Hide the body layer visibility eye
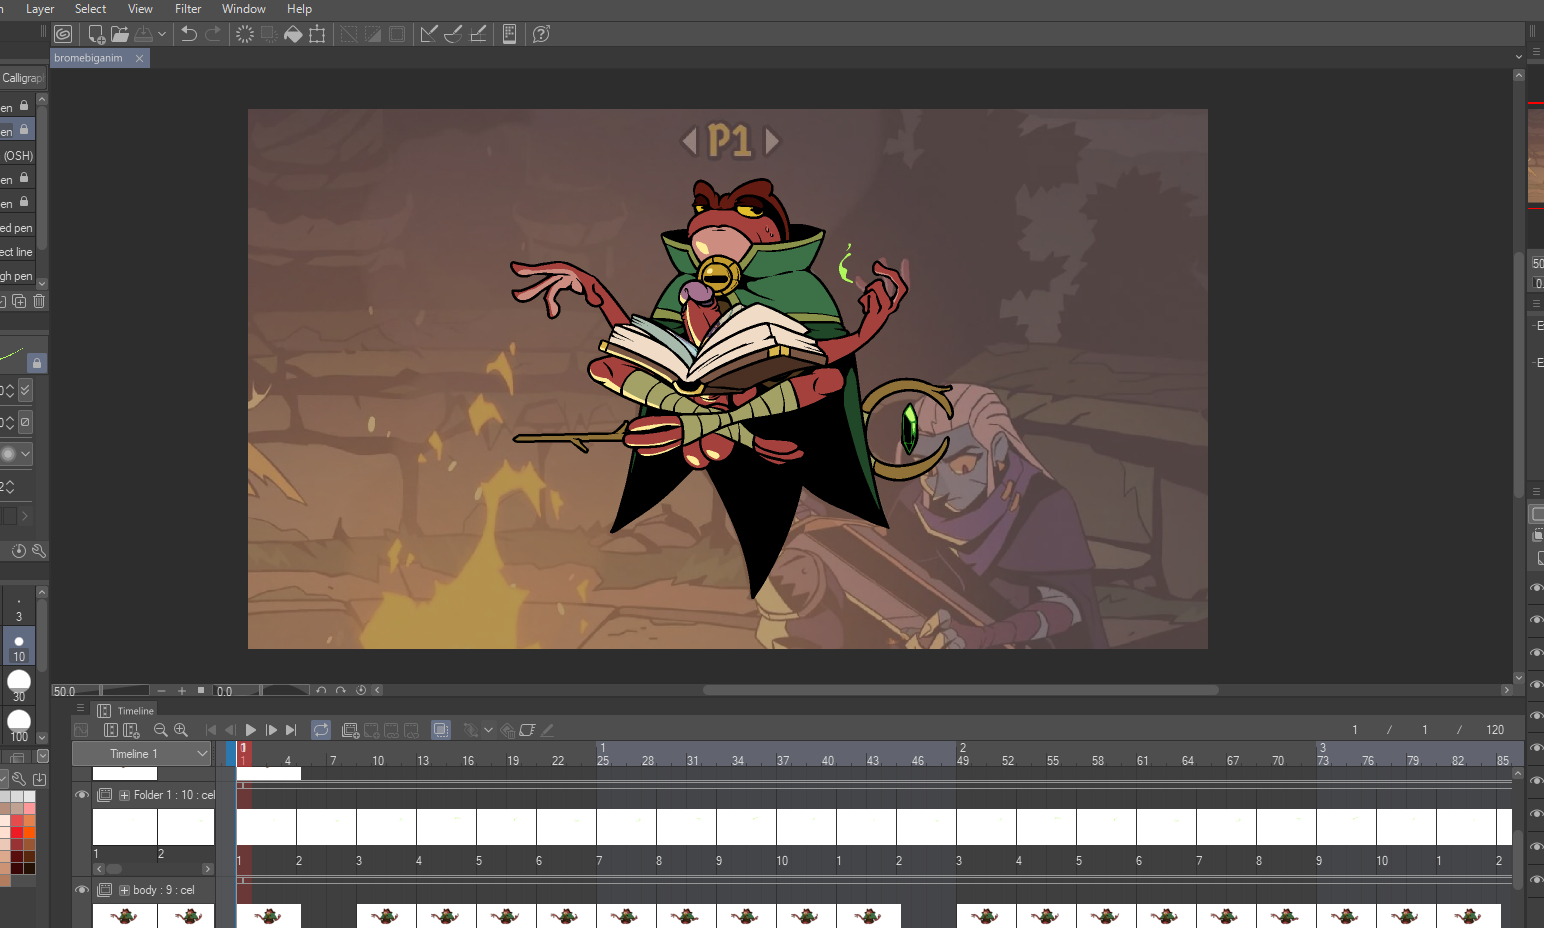Viewport: 1544px width, 928px height. point(82,890)
